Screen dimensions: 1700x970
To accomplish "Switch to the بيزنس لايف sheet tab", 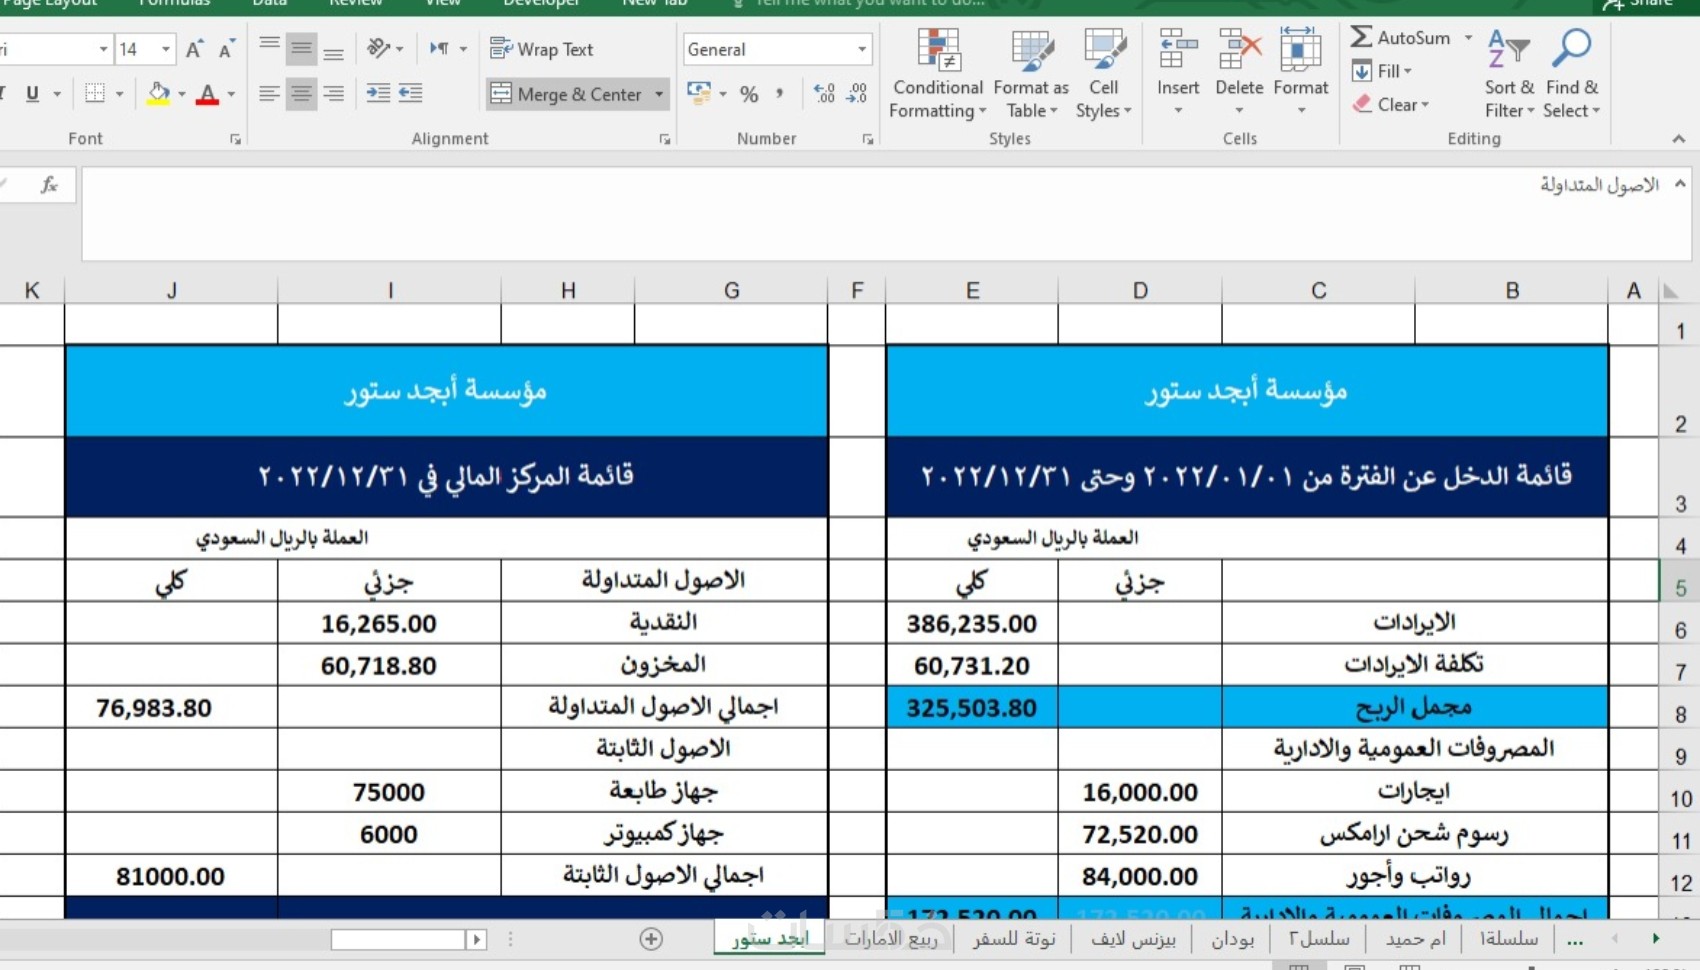I will click(1133, 939).
